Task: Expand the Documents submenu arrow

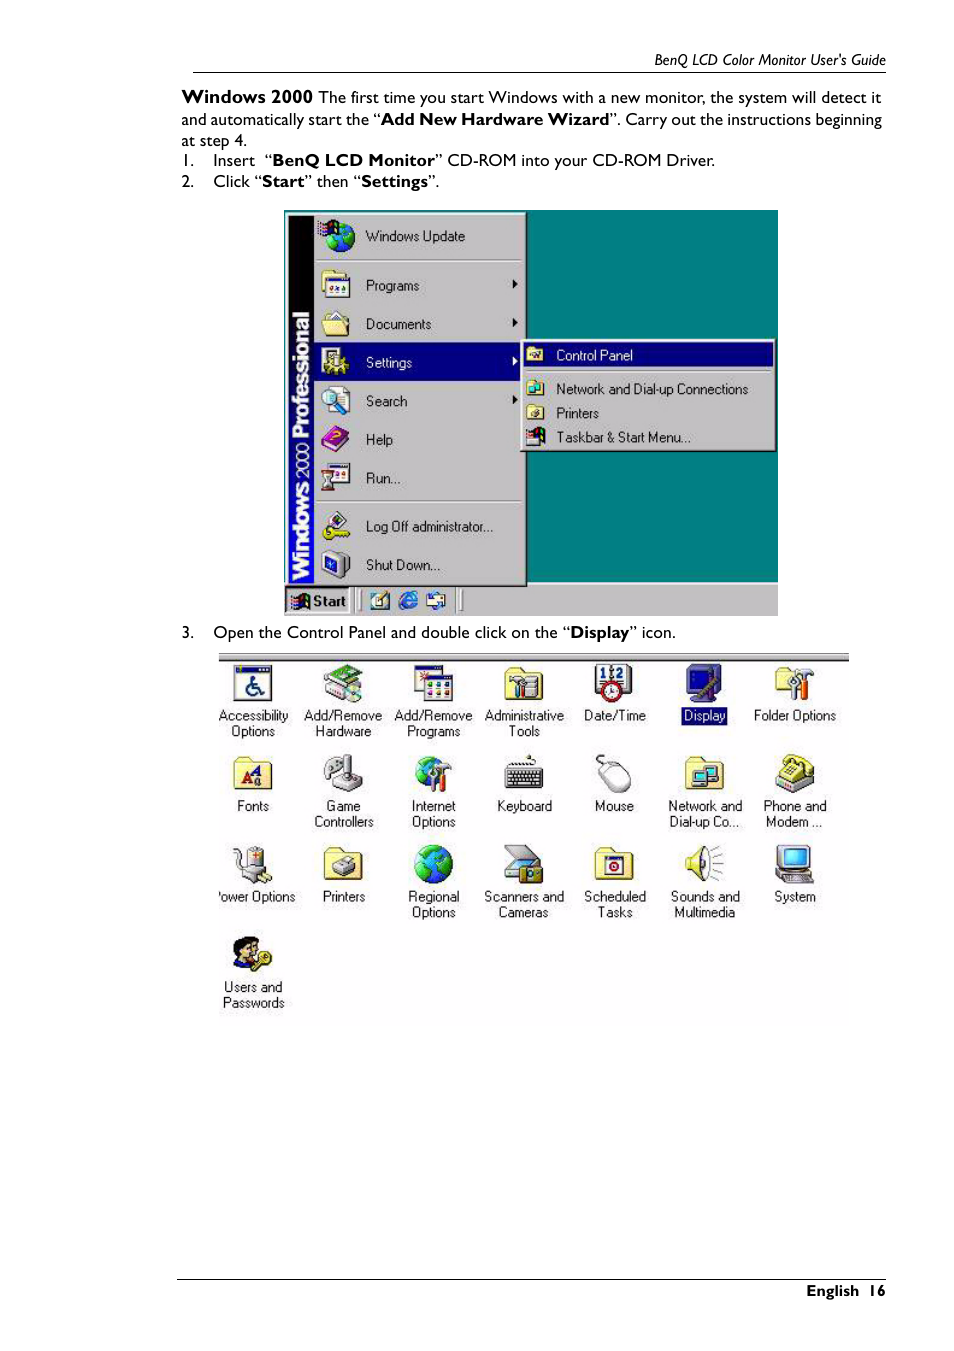Action: click(515, 323)
